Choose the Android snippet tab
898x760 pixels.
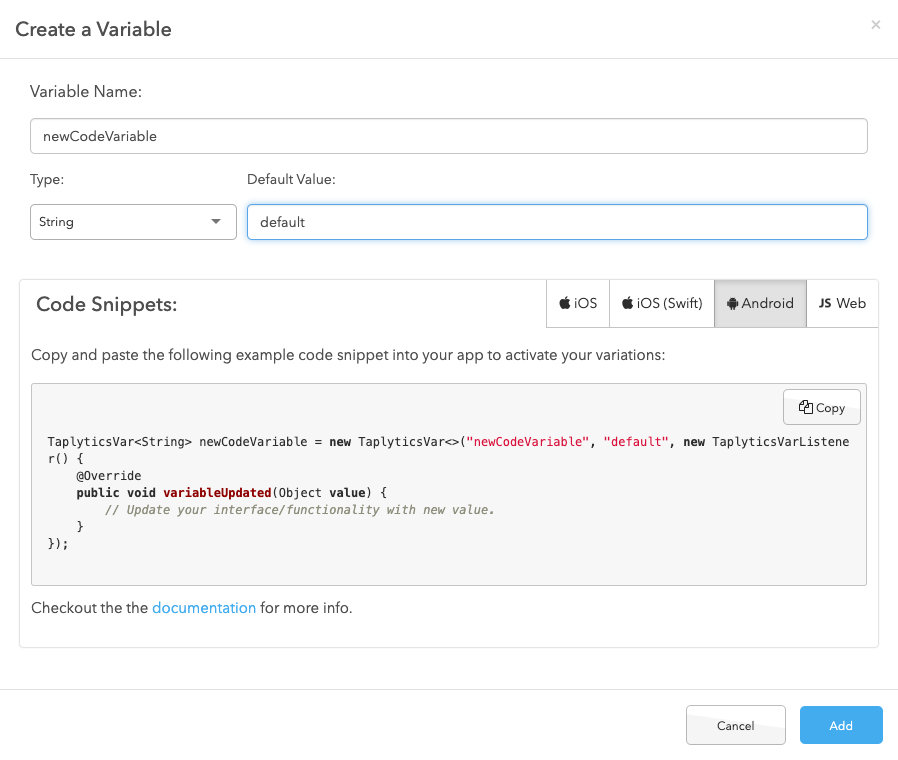tap(760, 304)
